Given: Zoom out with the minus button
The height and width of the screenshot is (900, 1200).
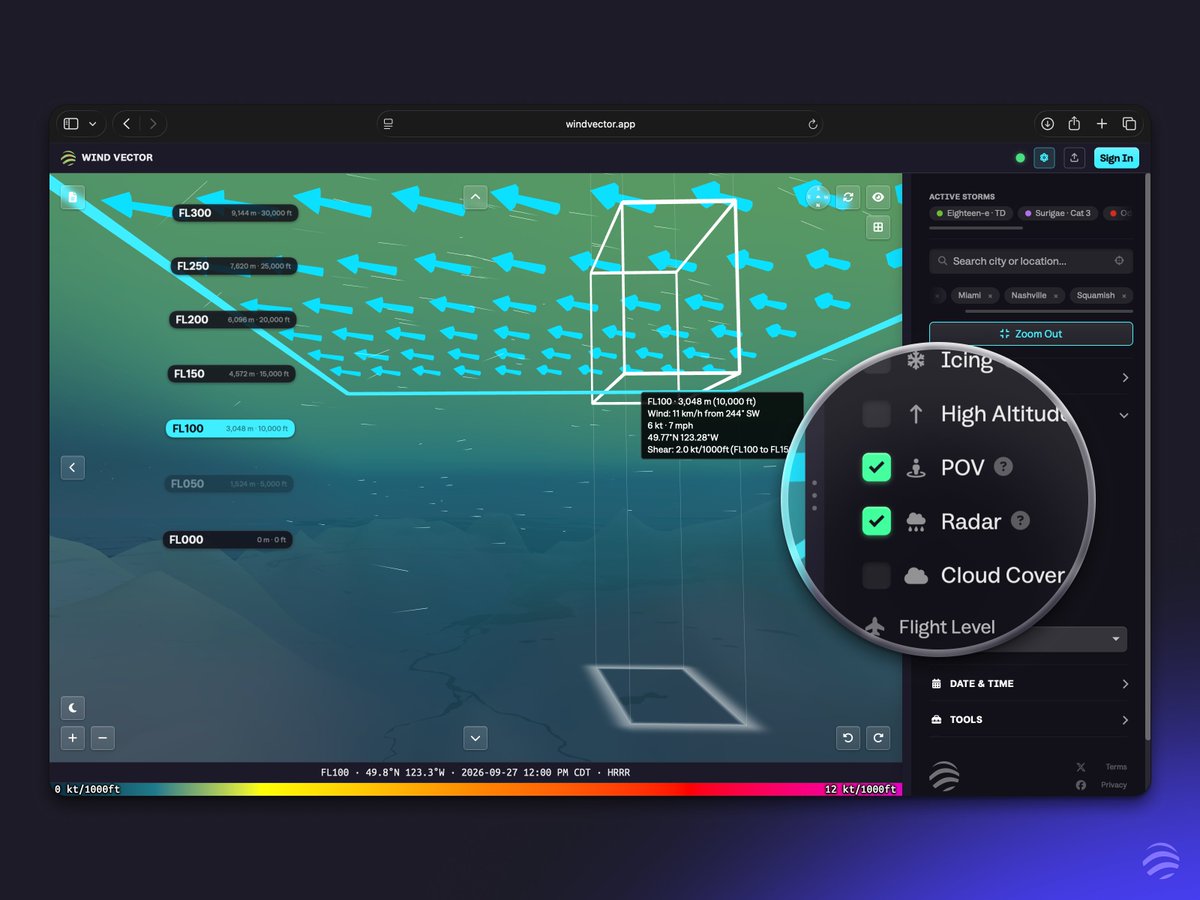Looking at the screenshot, I should [103, 739].
